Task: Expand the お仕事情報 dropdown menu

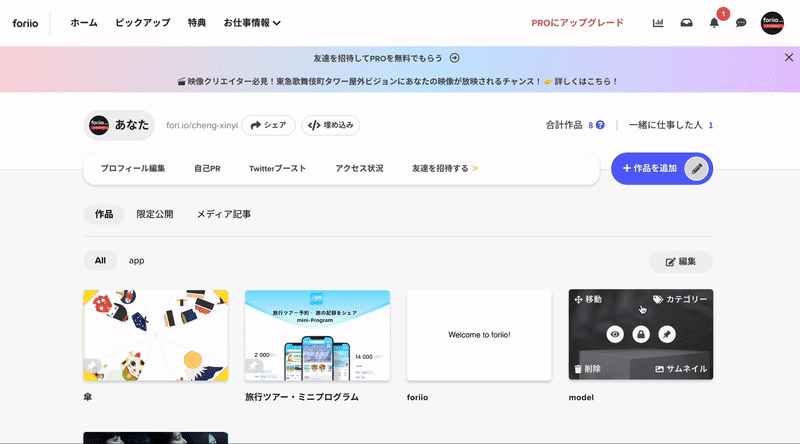Action: (251, 23)
